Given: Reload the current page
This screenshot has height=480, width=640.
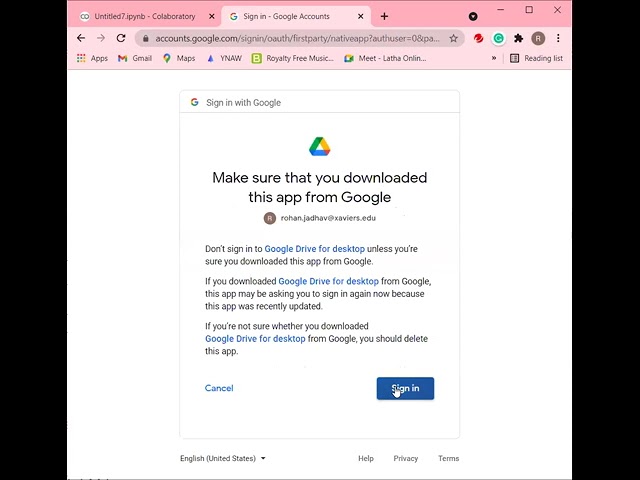Looking at the screenshot, I should tap(121, 38).
